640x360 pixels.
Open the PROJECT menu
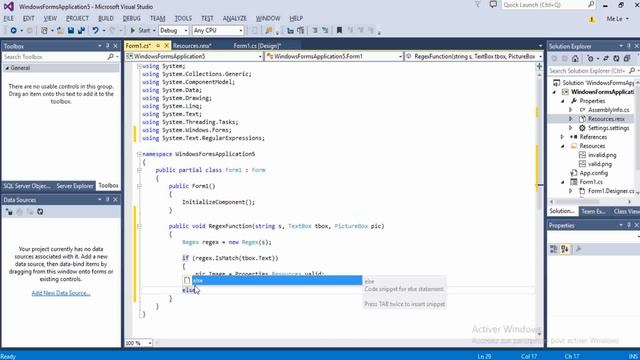[x=77, y=18]
